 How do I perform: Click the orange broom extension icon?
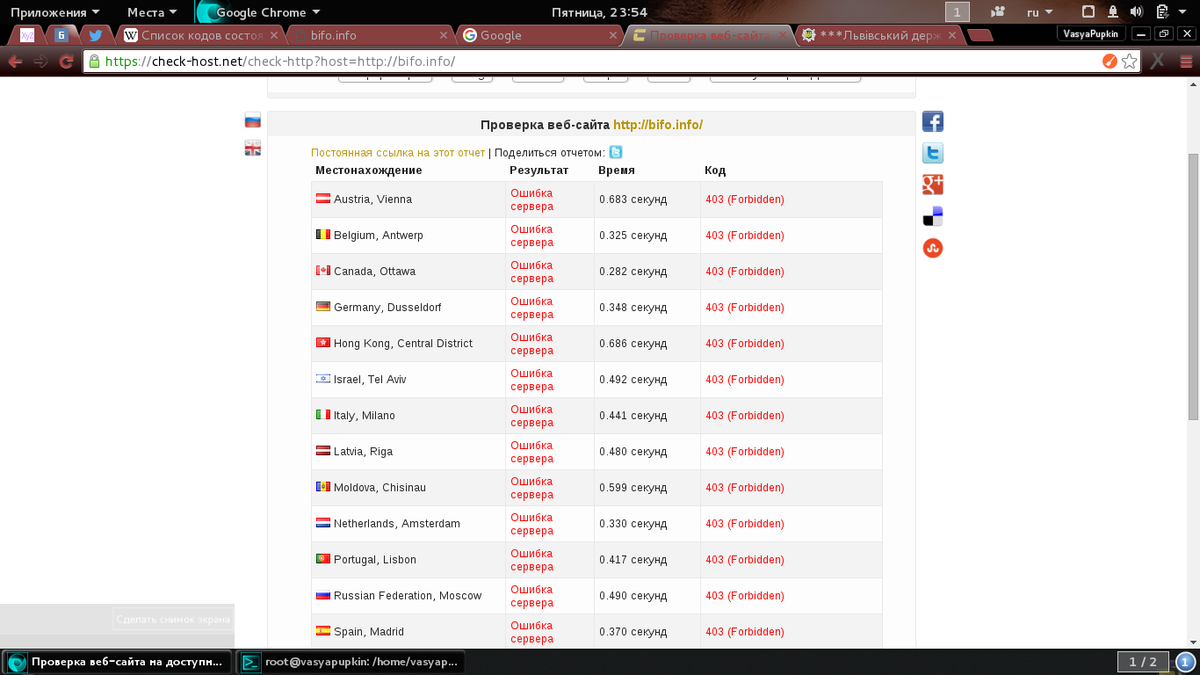pos(1109,61)
